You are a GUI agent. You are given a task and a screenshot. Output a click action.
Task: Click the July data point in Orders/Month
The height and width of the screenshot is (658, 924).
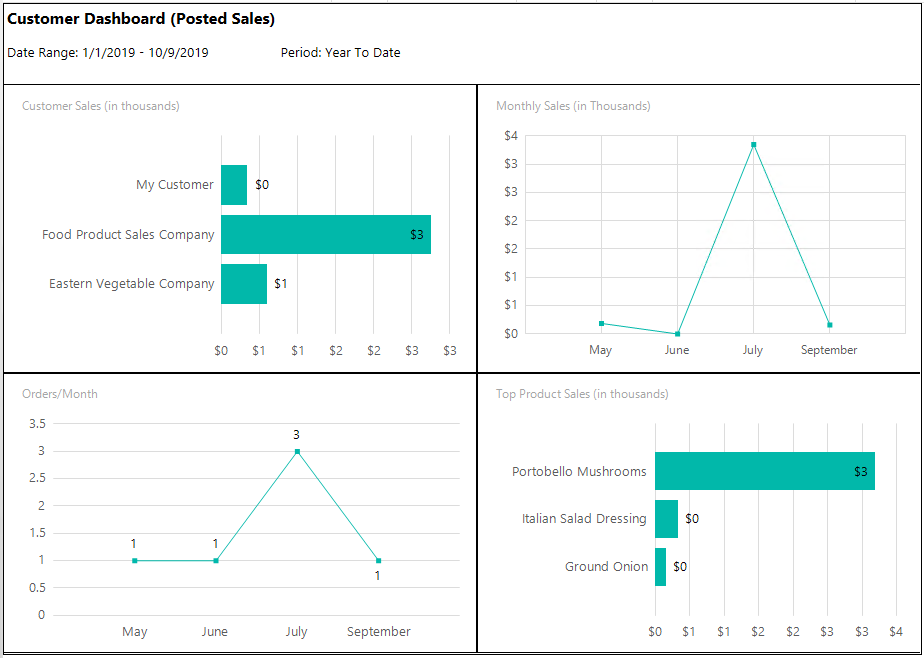click(297, 452)
